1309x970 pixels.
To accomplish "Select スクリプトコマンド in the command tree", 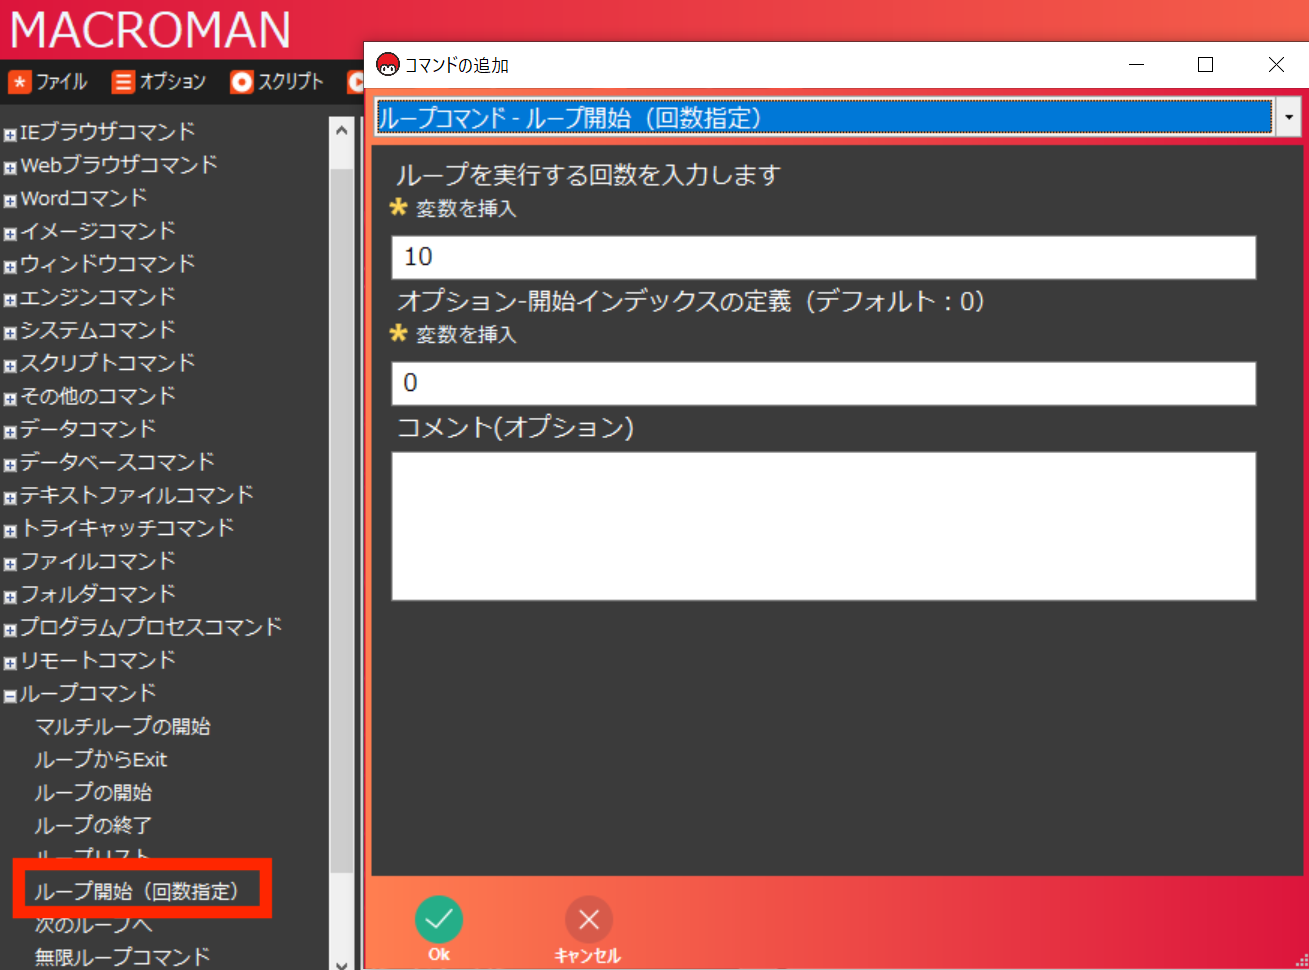I will tap(108, 363).
